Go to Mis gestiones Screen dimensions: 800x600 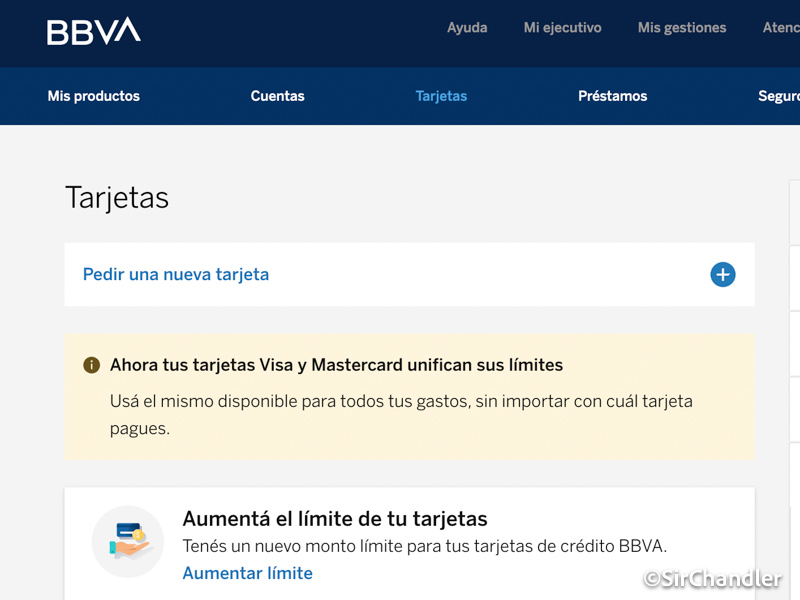(682, 28)
